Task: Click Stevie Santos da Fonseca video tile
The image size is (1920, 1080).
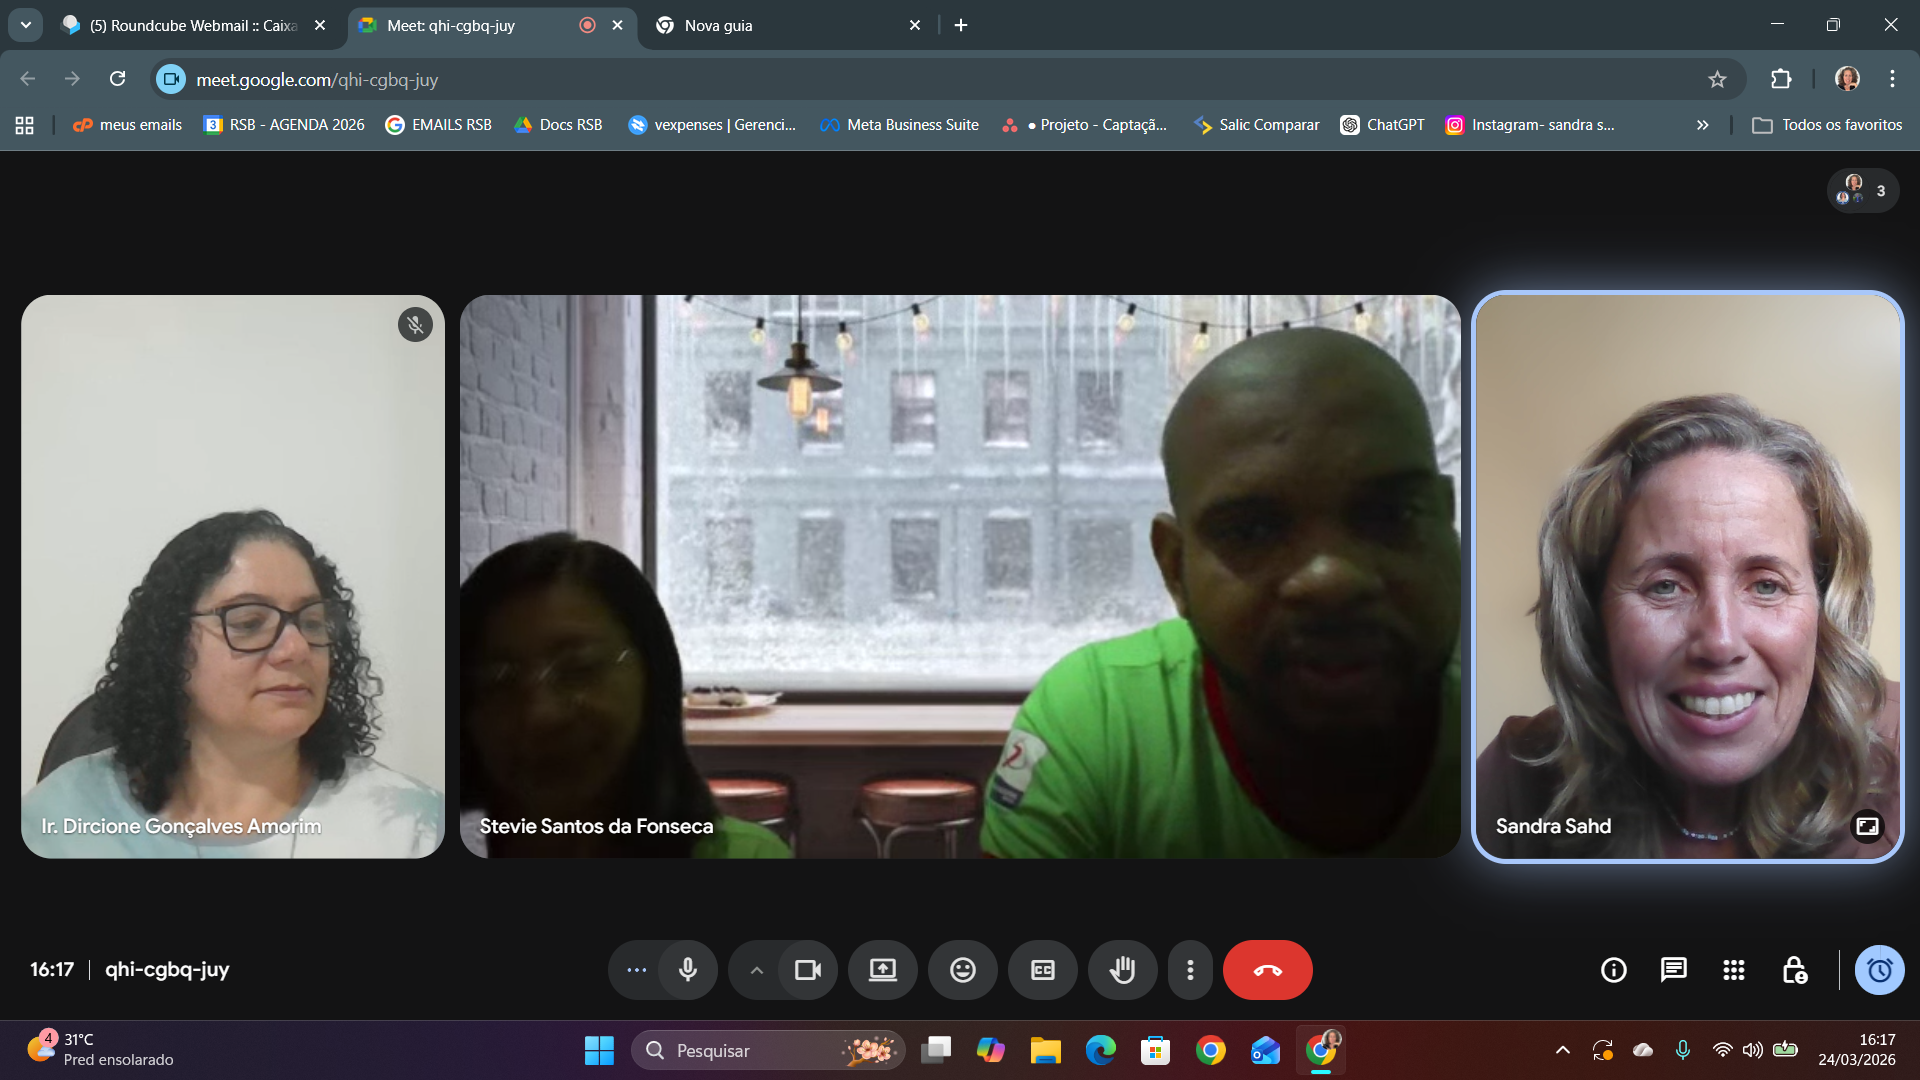Action: 959,576
